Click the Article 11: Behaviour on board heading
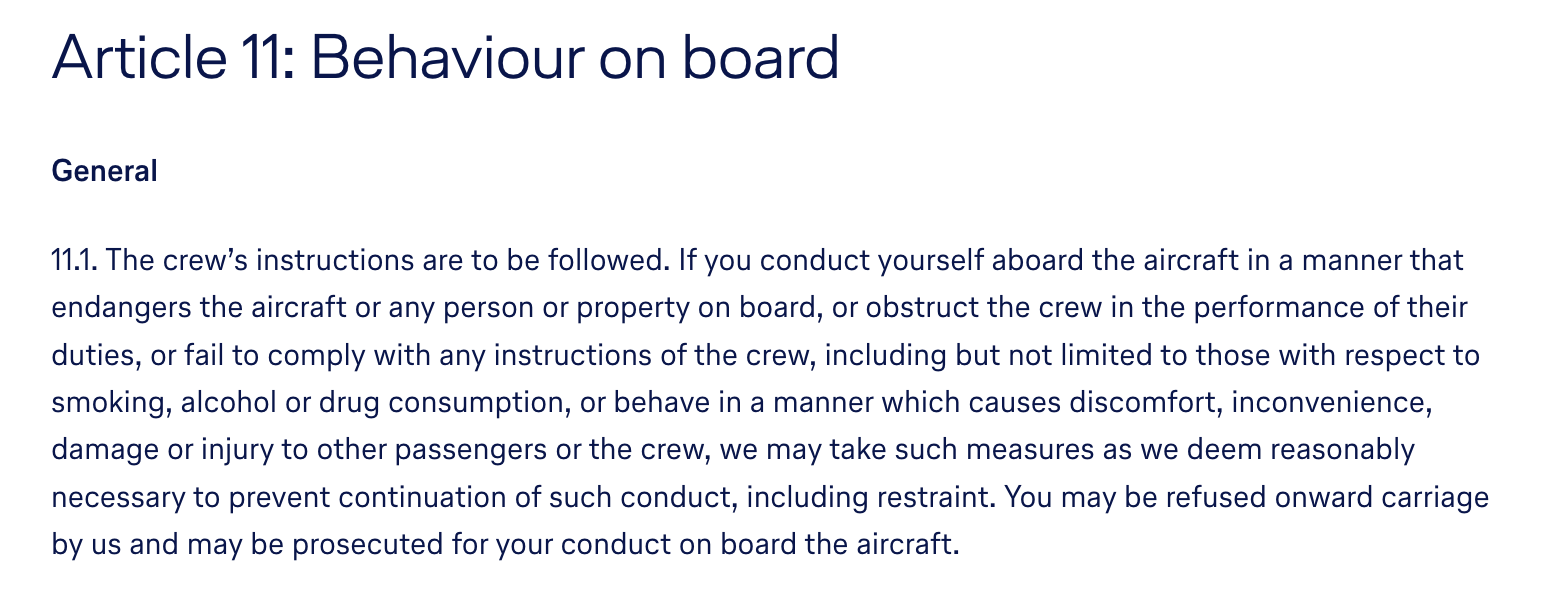Viewport: 1562px width, 614px height. pos(445,58)
